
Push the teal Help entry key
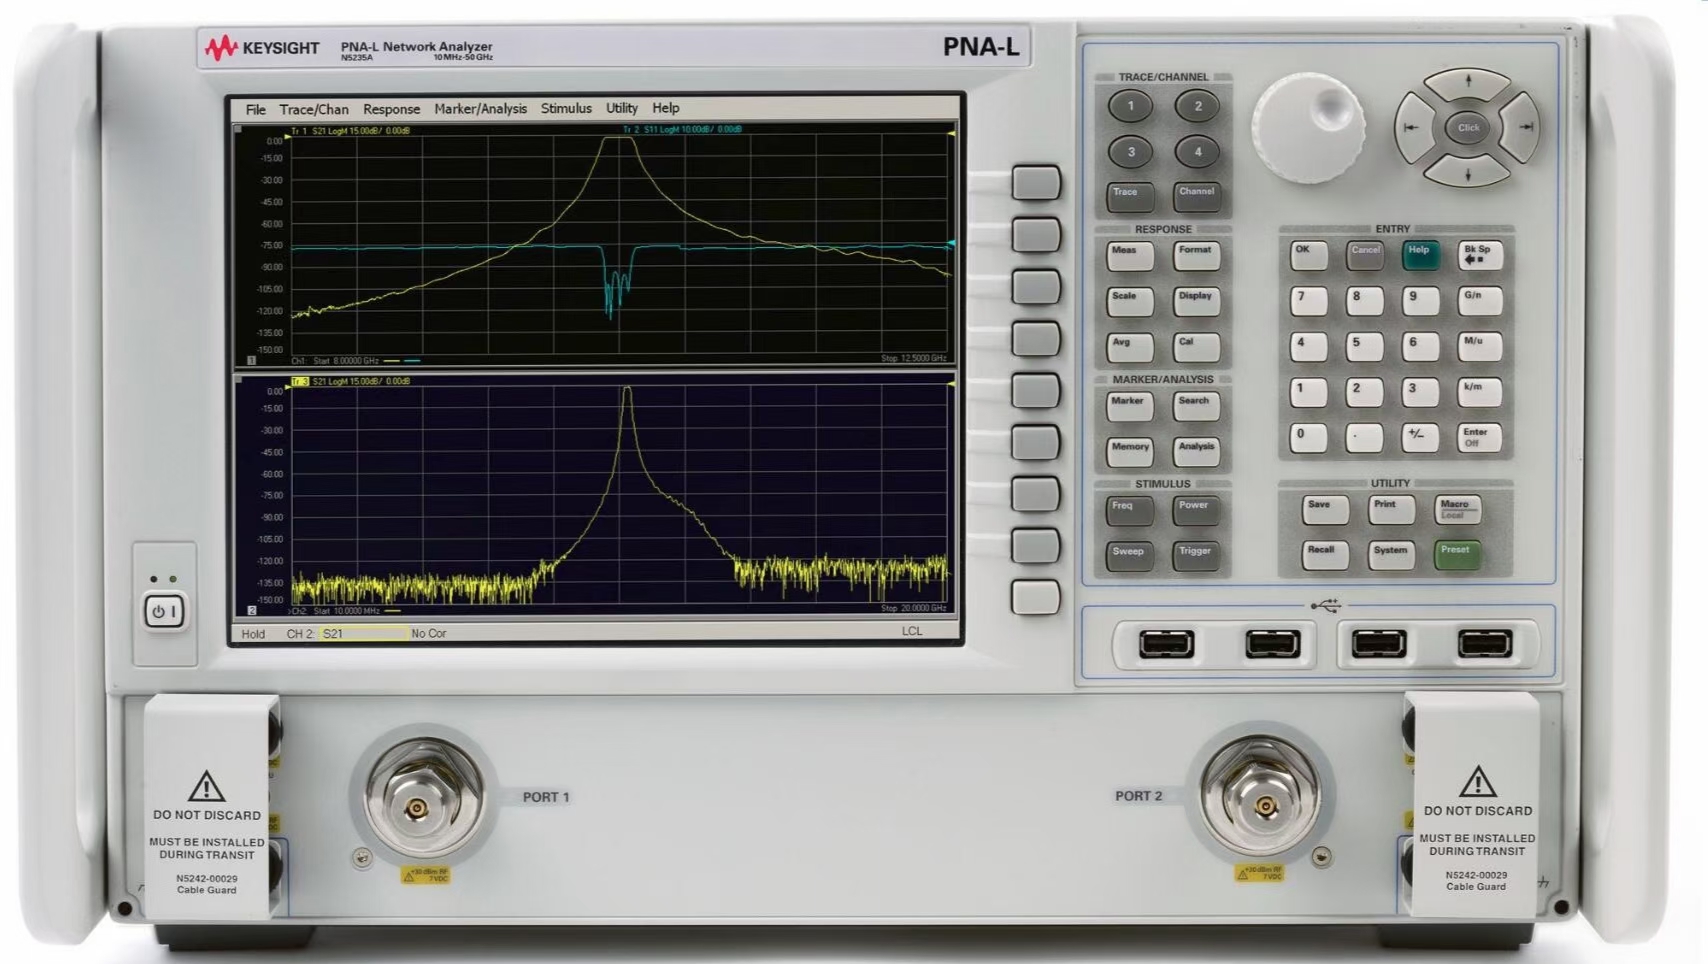pos(1421,256)
